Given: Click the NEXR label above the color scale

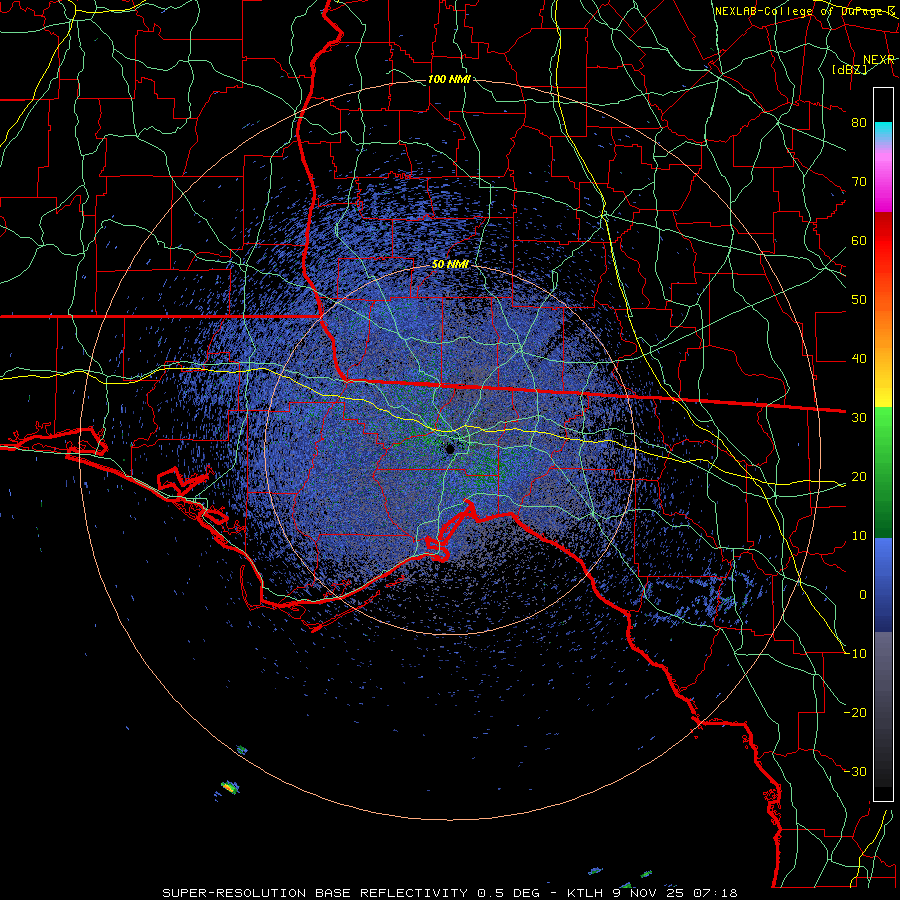Looking at the screenshot, I should 879,60.
